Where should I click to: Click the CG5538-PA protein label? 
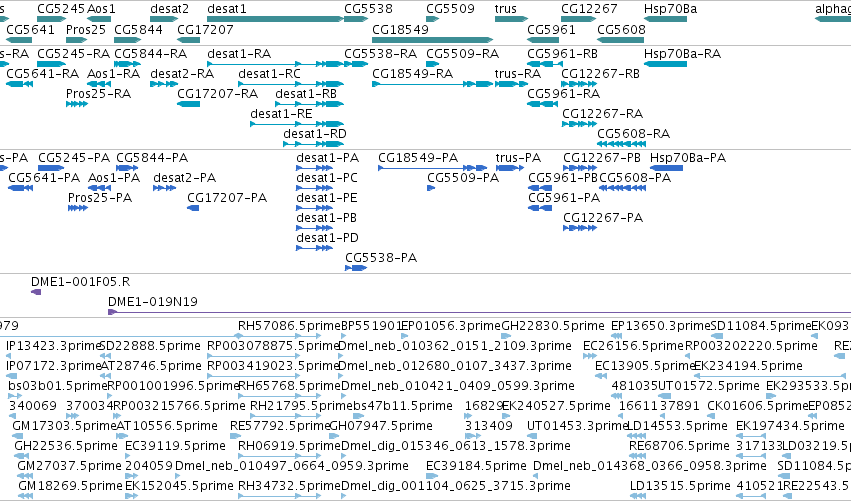coord(381,258)
